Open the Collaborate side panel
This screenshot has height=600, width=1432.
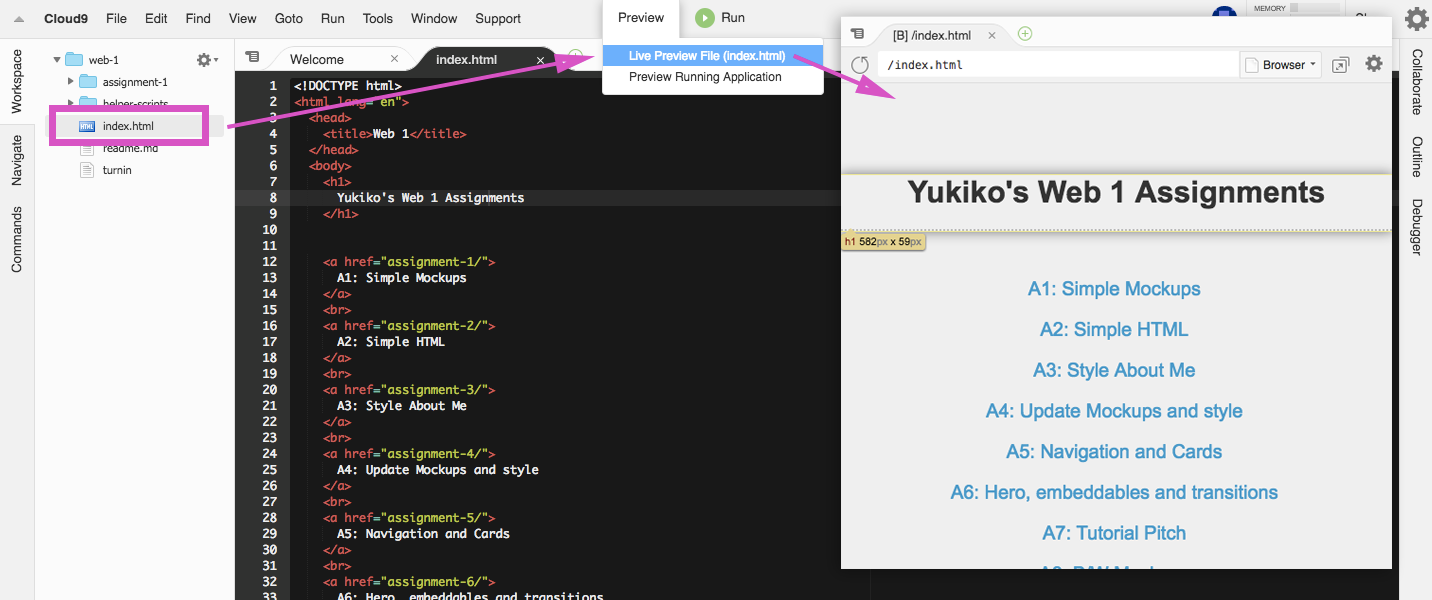coord(1417,81)
